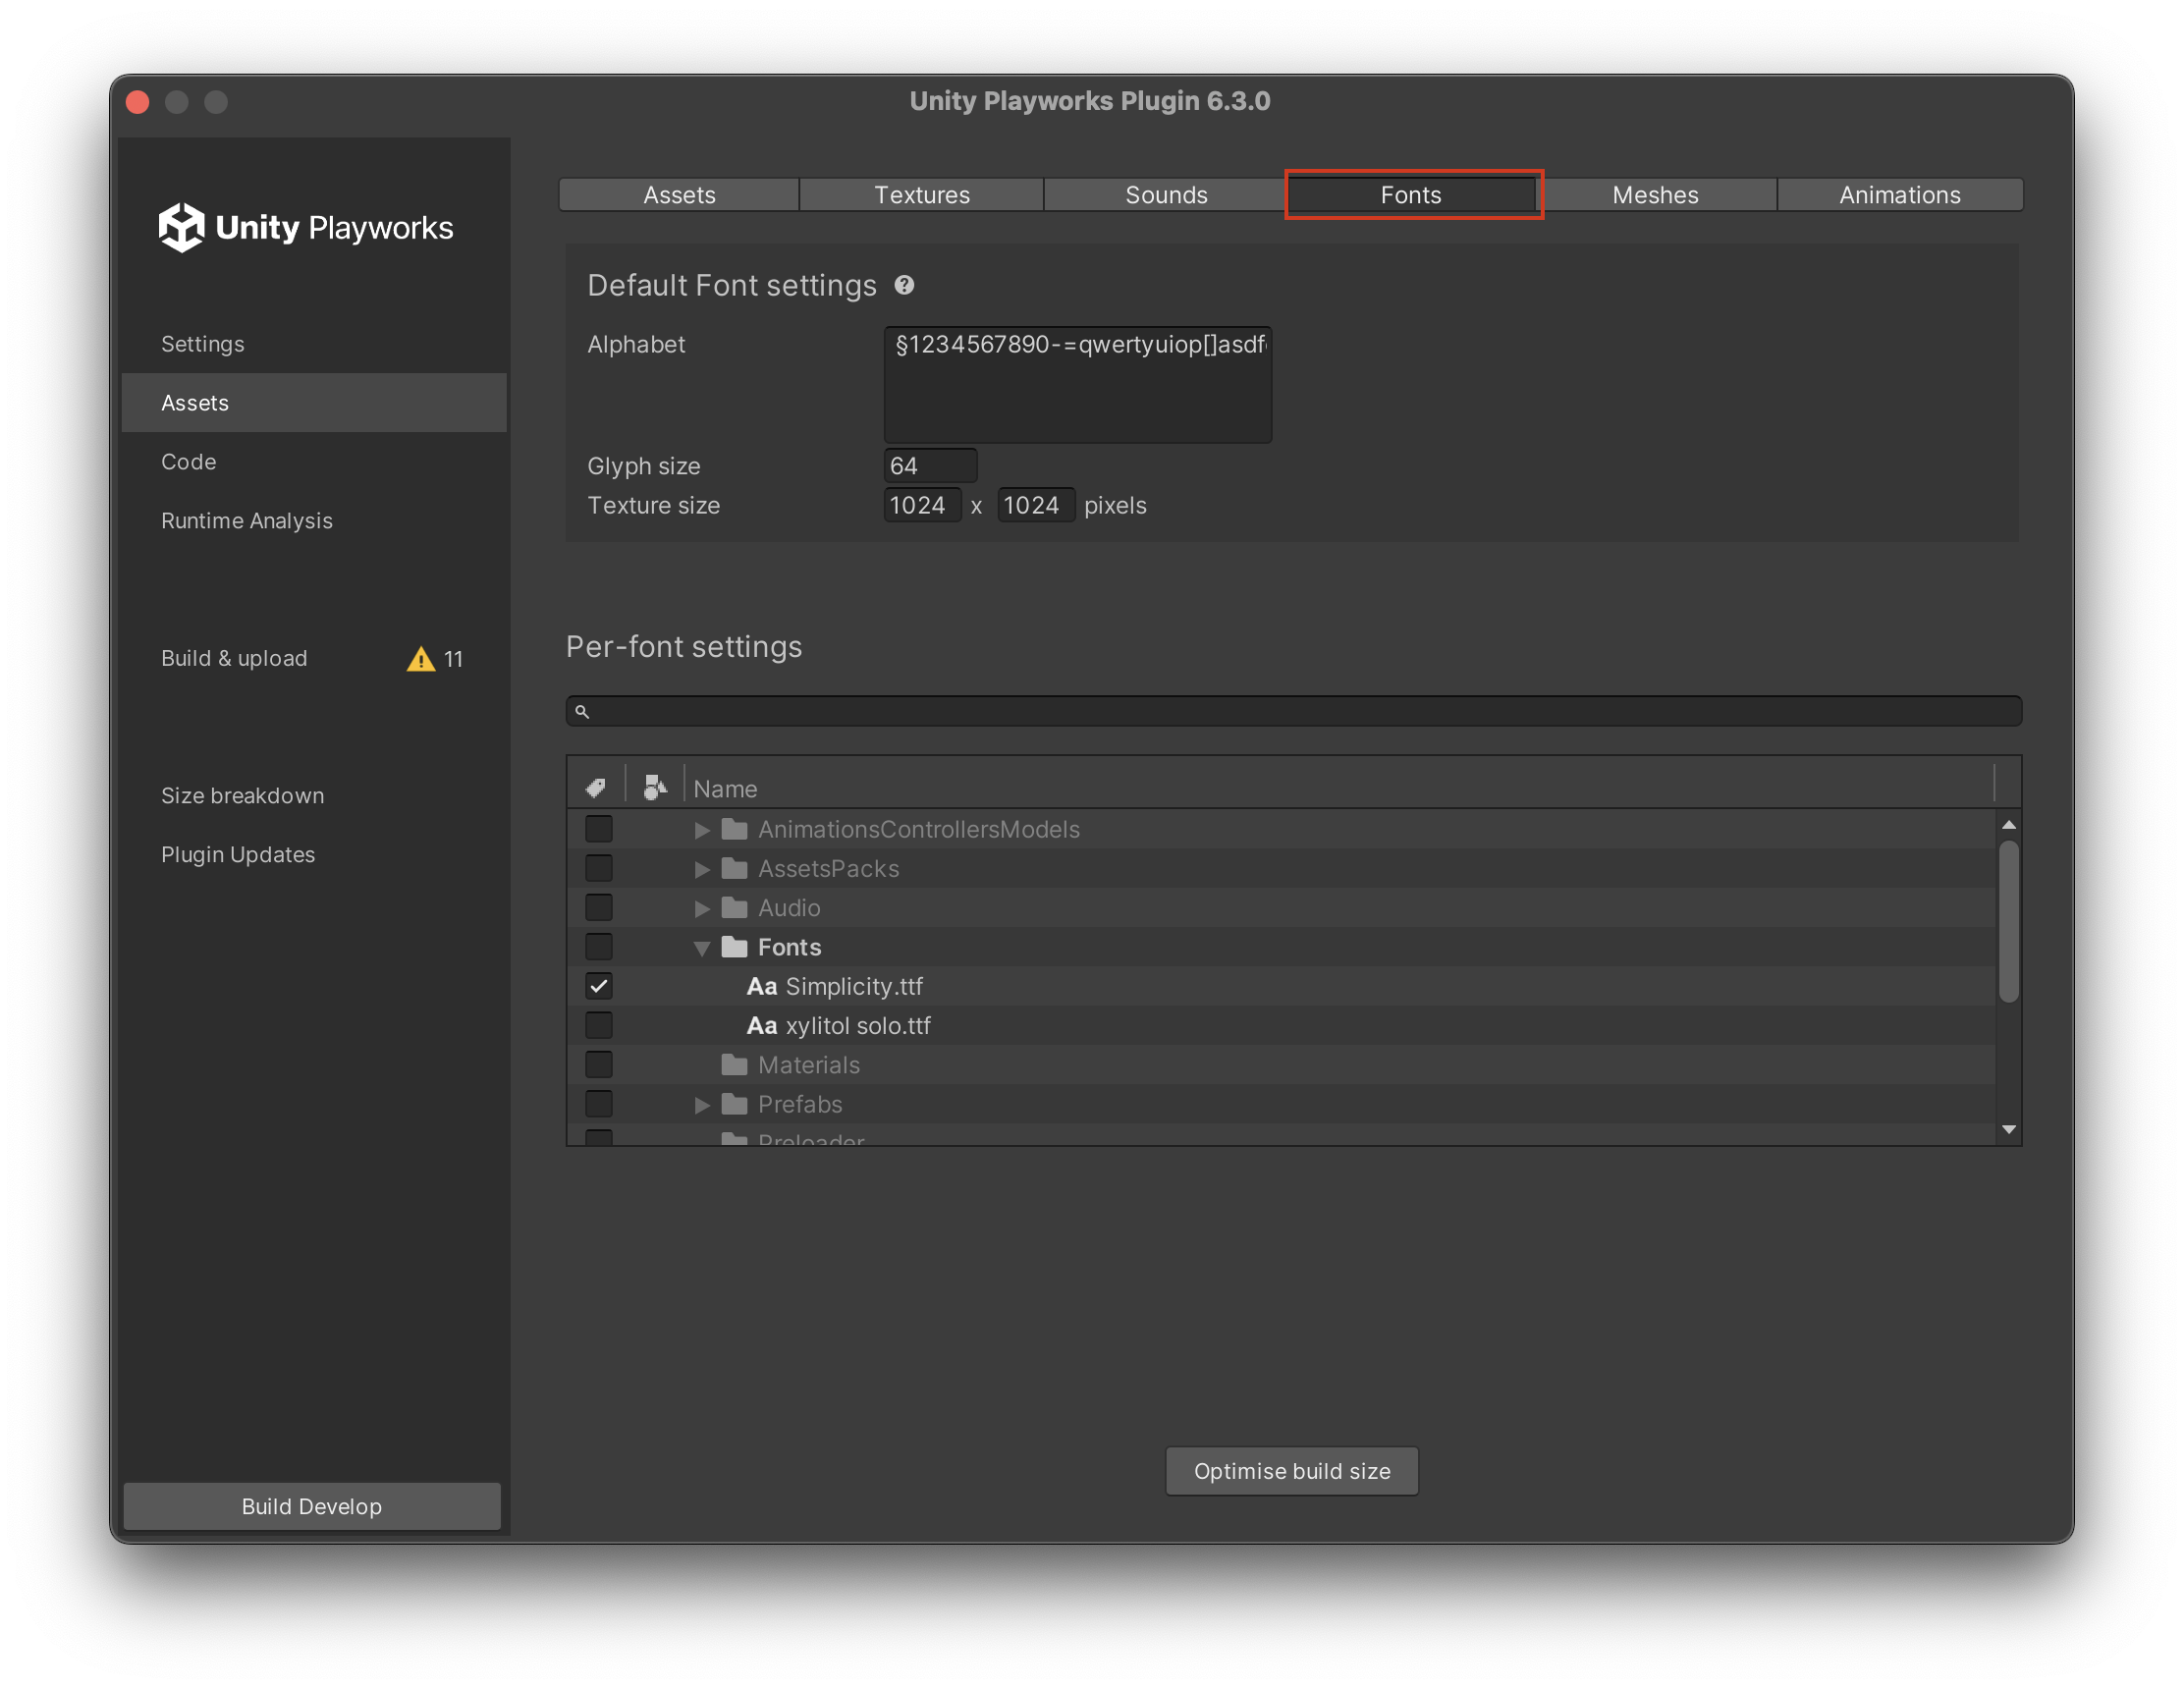Image resolution: width=2184 pixels, height=1689 pixels.
Task: Click the font override column header icon
Action: [x=655, y=788]
